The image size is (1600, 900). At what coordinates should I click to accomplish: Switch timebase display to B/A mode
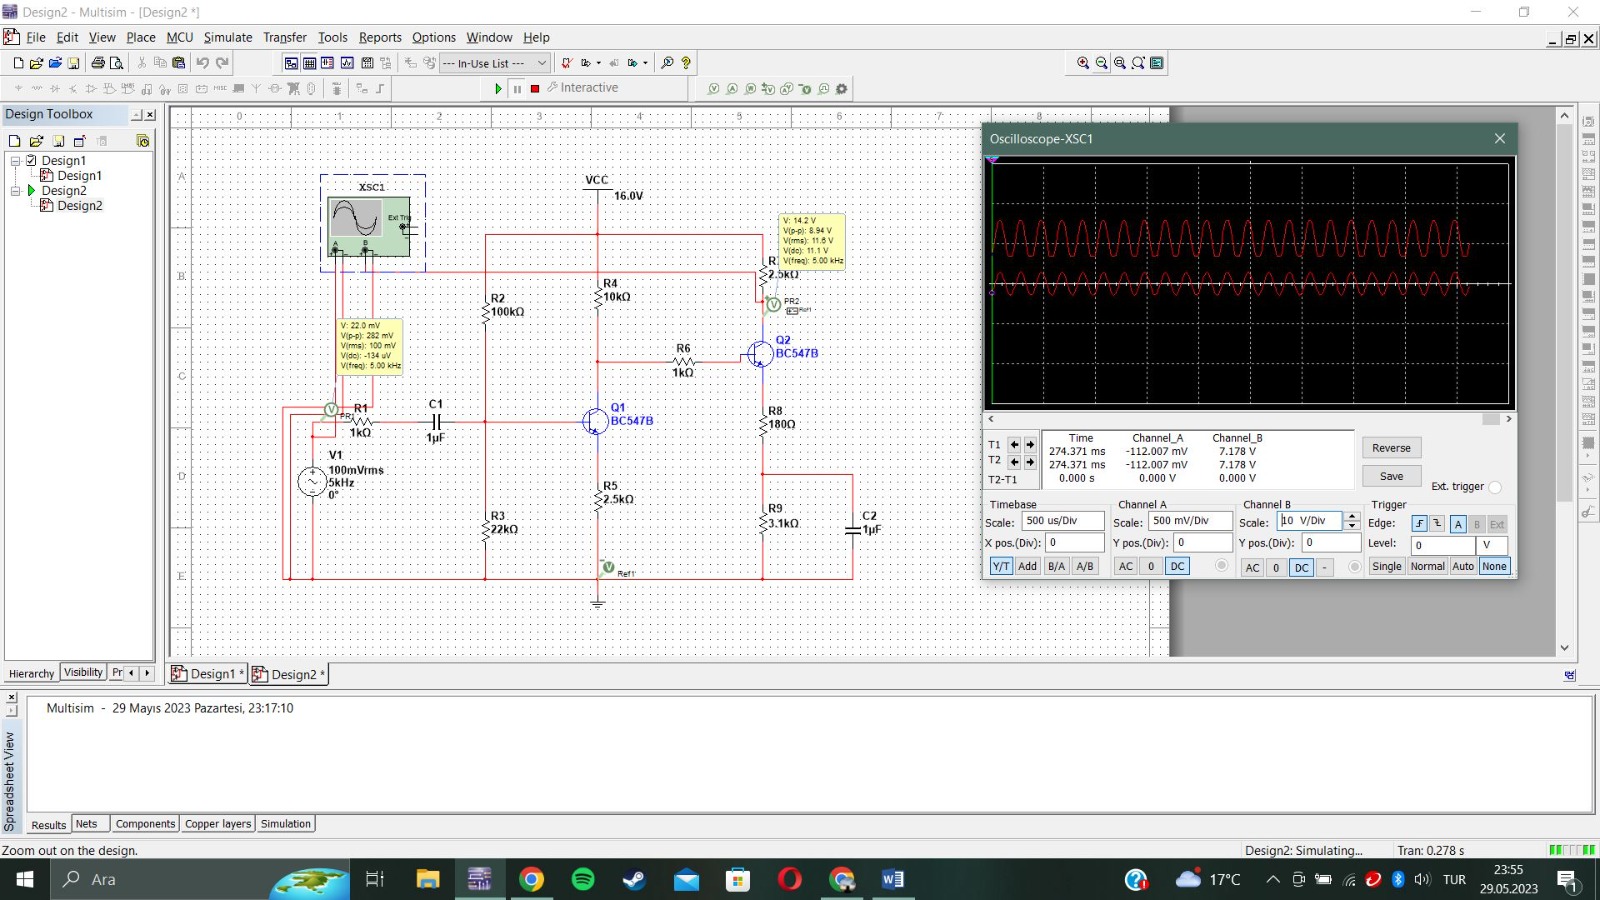[x=1056, y=566]
